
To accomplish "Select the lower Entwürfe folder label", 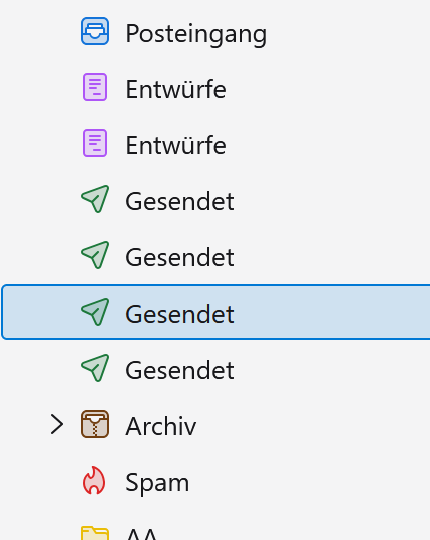I will (176, 145).
